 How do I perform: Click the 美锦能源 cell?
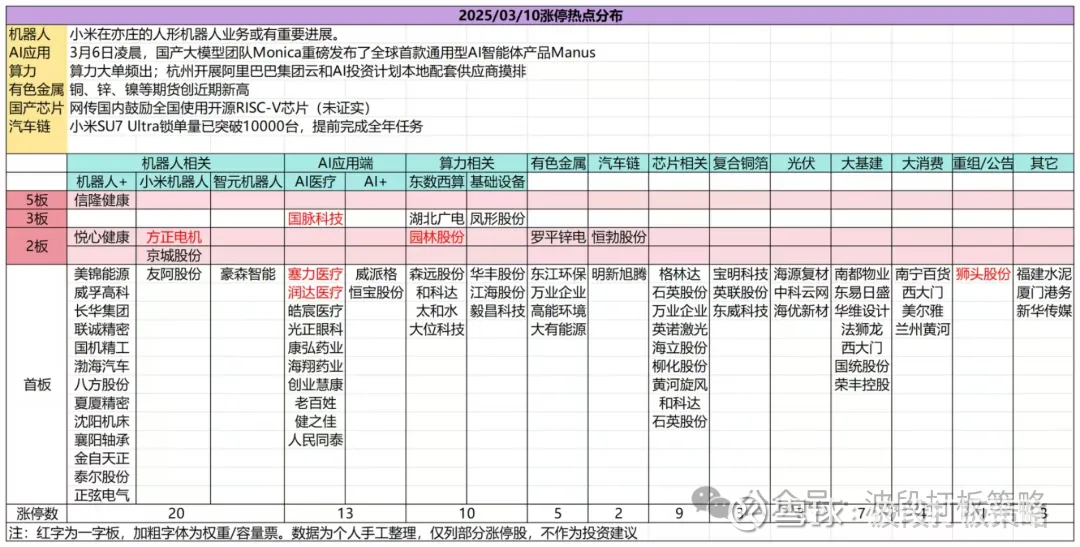(x=102, y=274)
